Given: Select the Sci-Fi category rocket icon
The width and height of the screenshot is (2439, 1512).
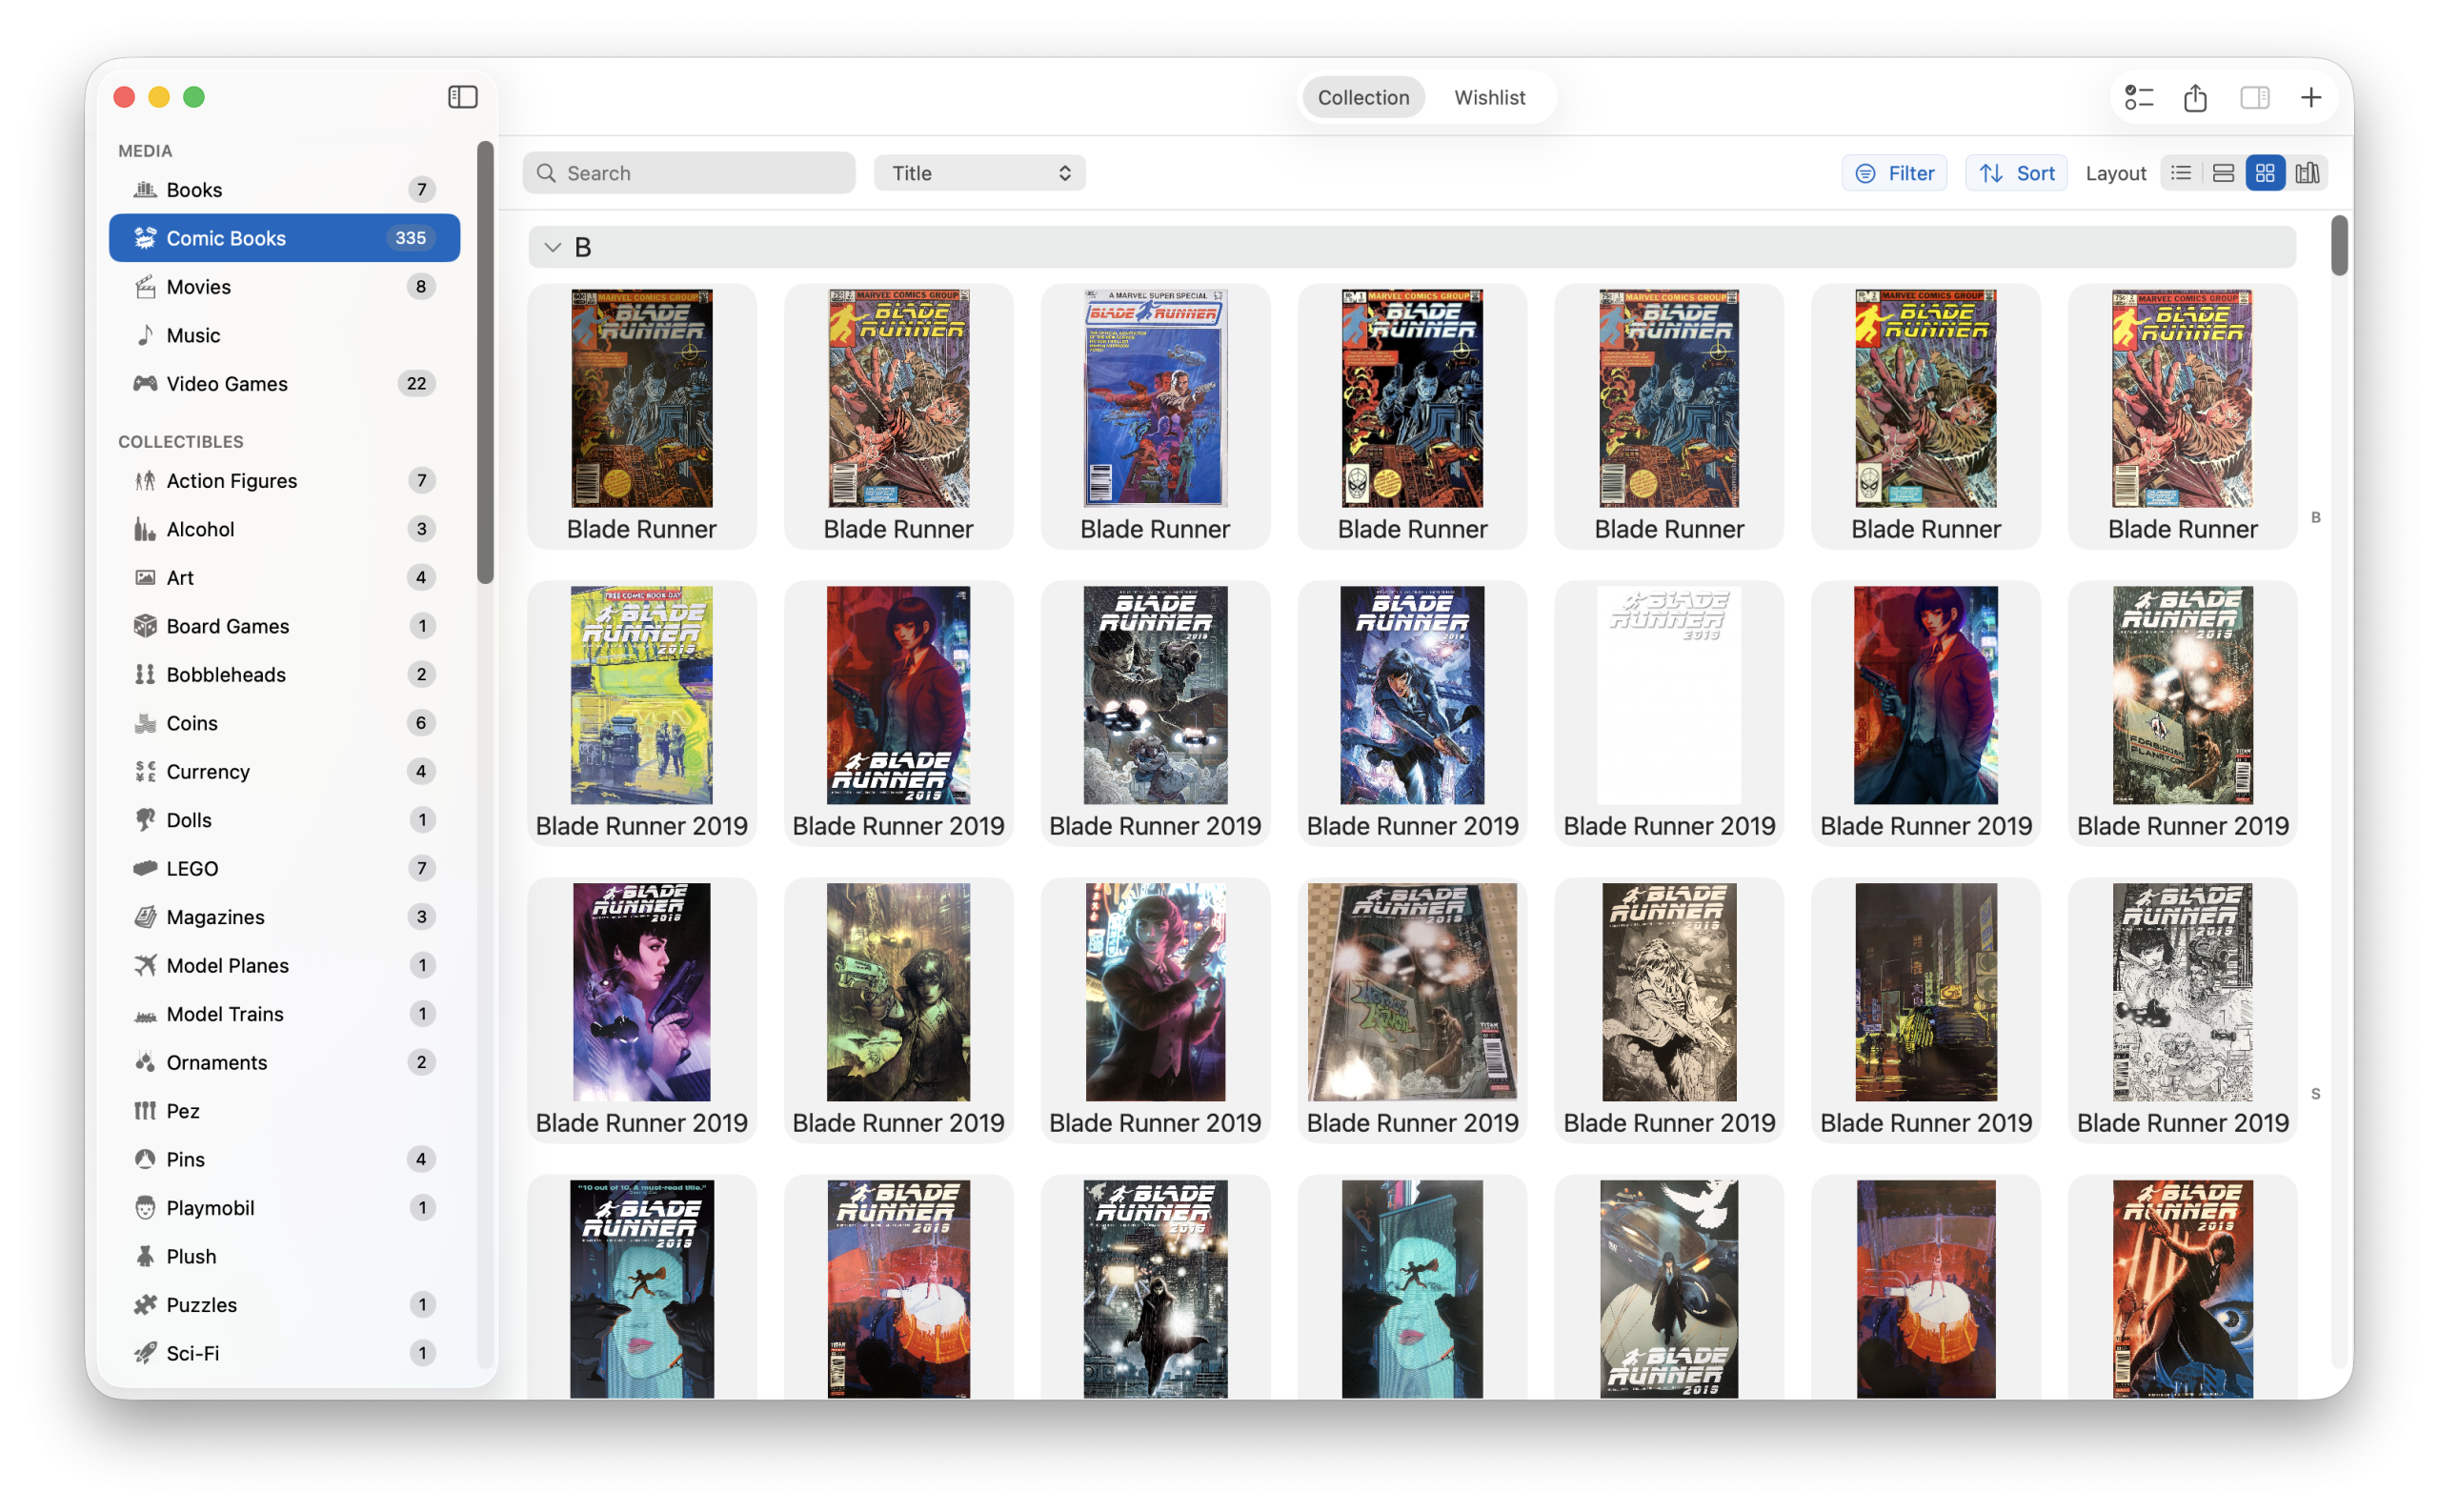Looking at the screenshot, I should (x=144, y=1353).
